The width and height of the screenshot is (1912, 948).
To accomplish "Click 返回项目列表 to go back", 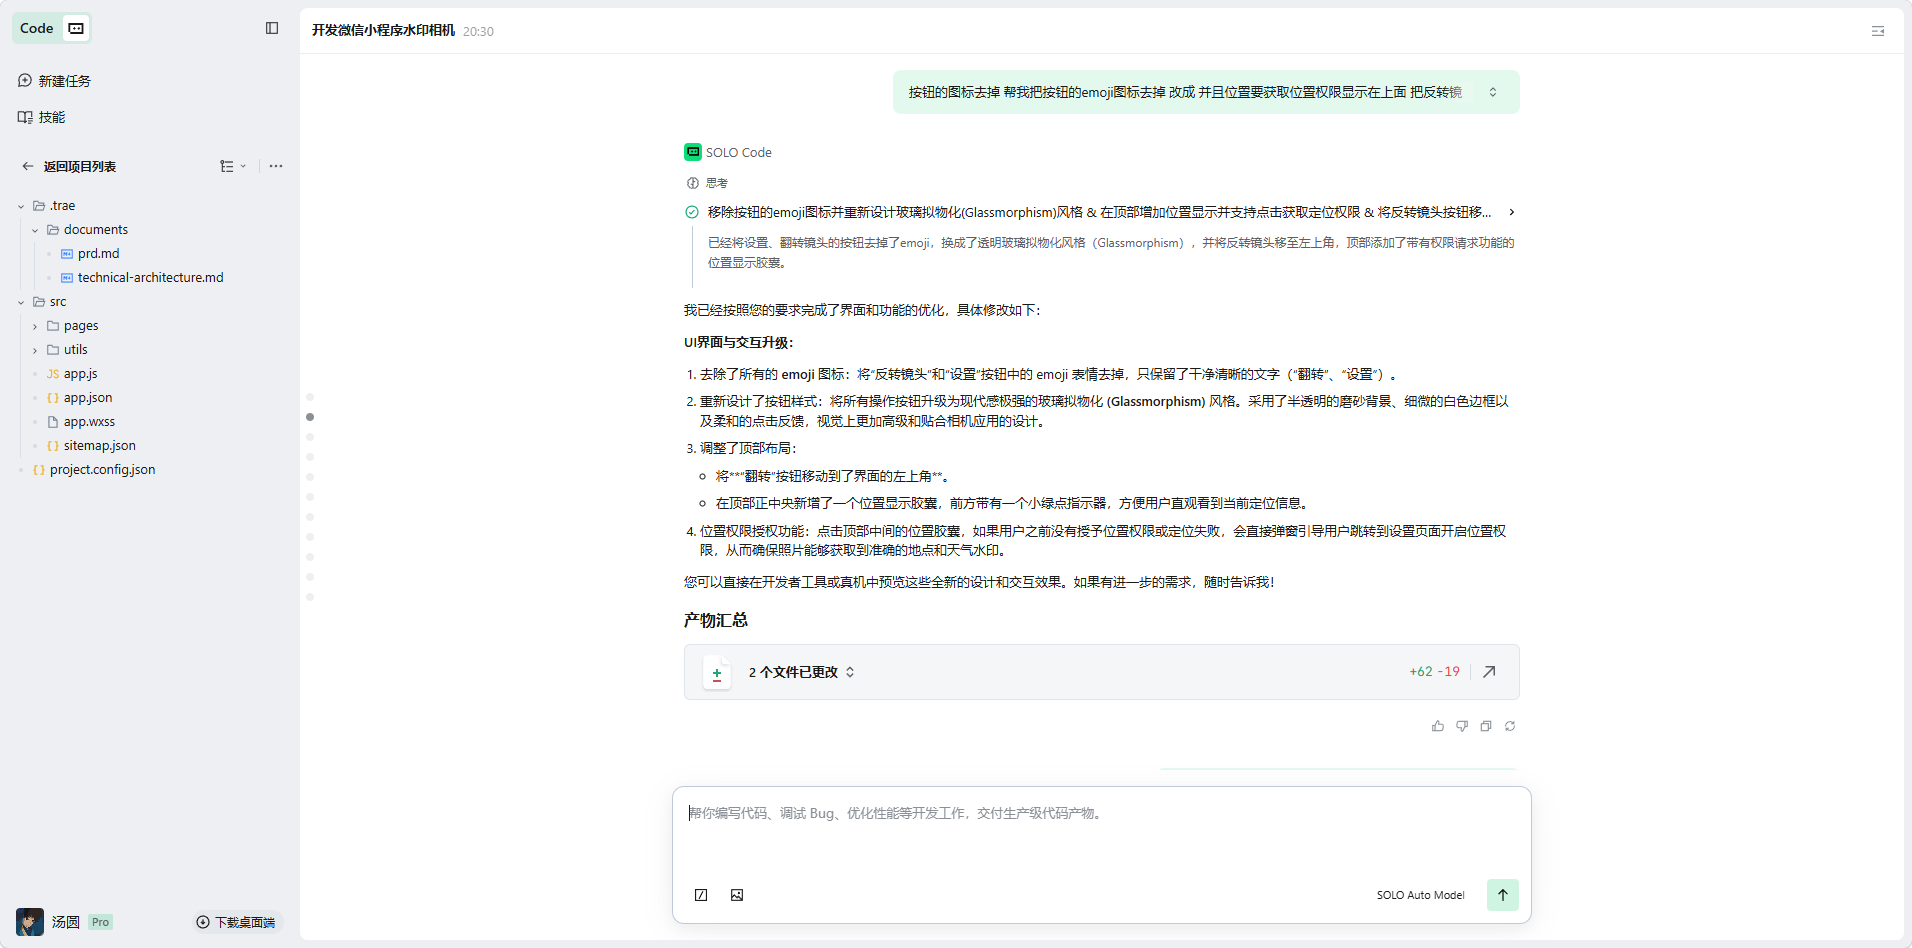I will click(79, 167).
